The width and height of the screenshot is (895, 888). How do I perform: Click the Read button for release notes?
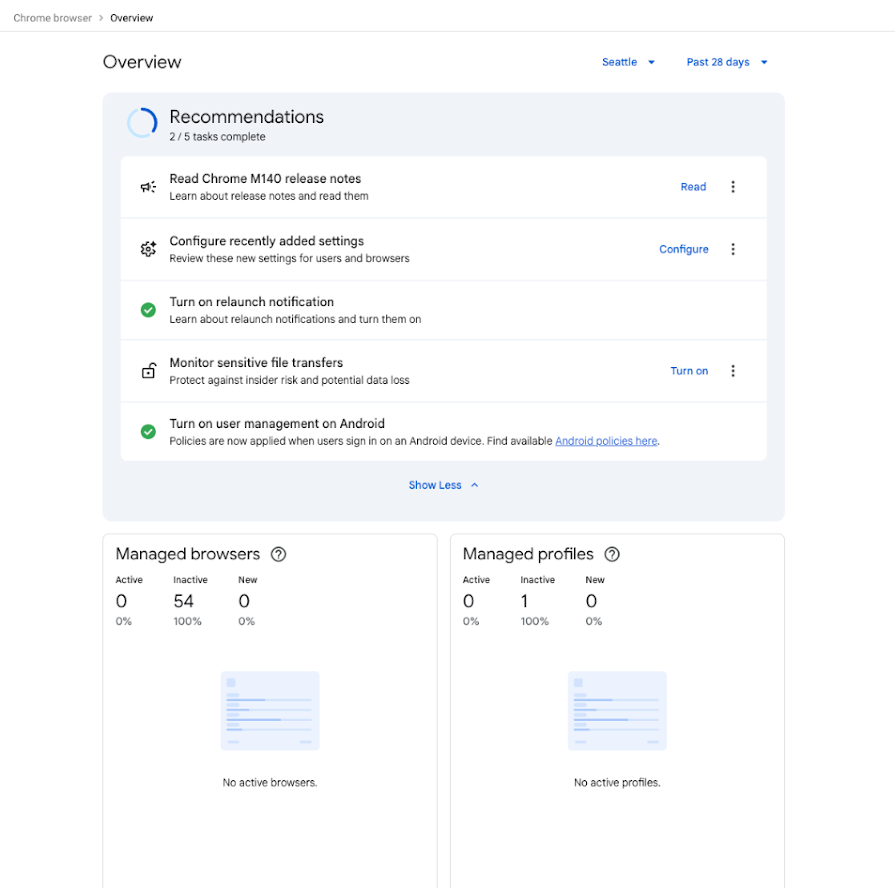click(x=693, y=187)
